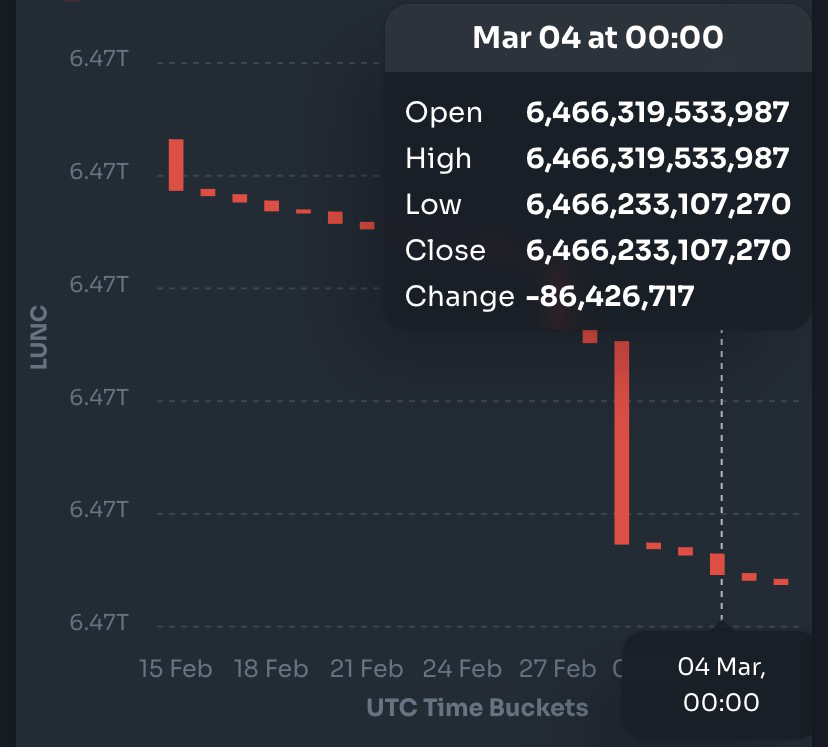Select the "27 Feb" x-axis date label
The width and height of the screenshot is (828, 747).
557,668
